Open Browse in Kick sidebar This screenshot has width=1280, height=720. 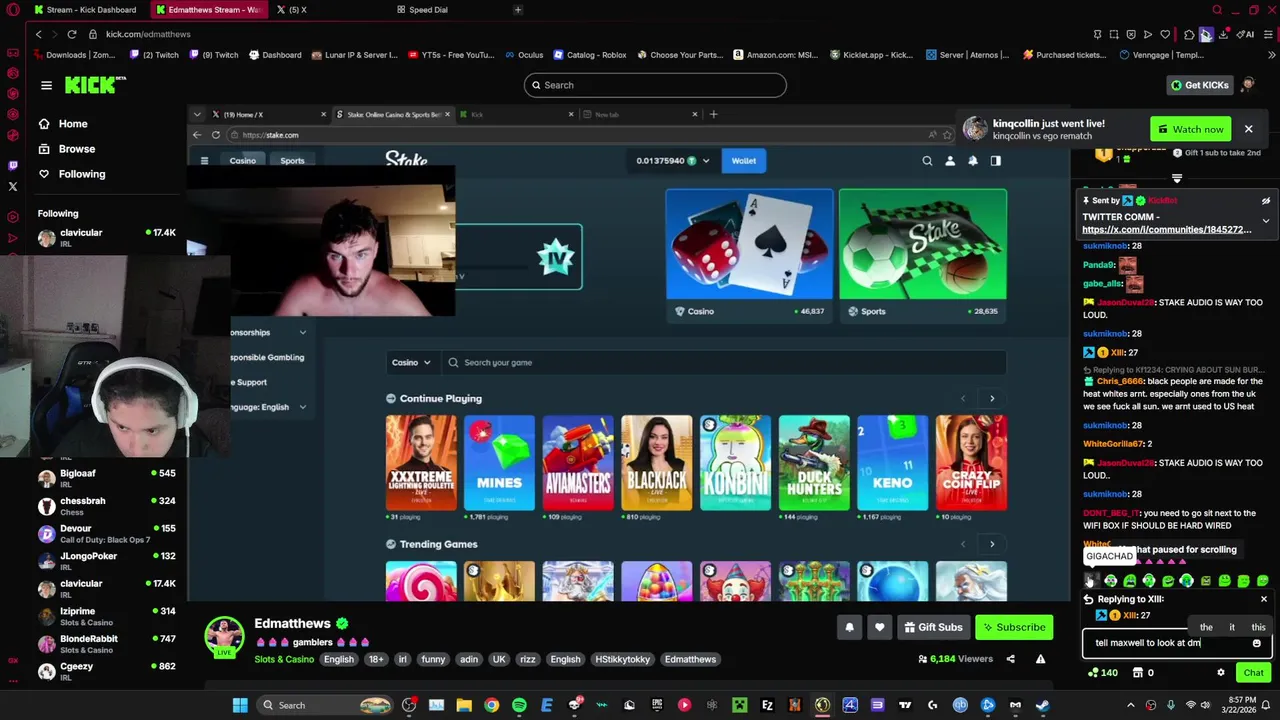[x=67, y=149]
